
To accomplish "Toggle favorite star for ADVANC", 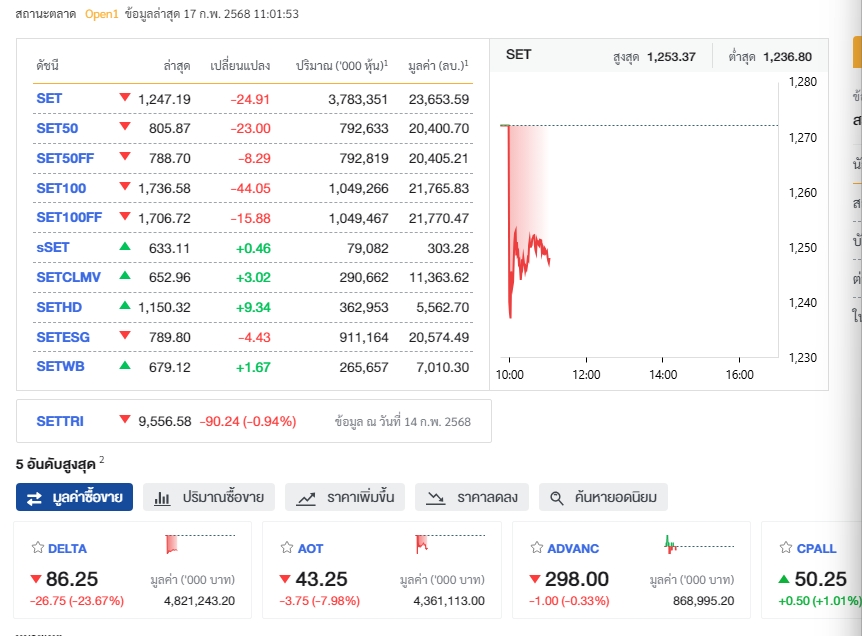I will [x=537, y=548].
